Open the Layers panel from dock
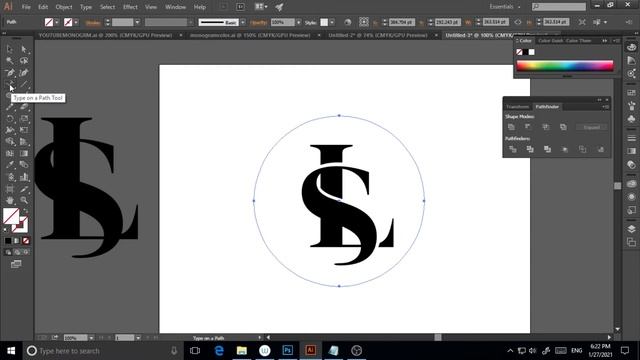This screenshot has height=360, width=640. [x=631, y=229]
